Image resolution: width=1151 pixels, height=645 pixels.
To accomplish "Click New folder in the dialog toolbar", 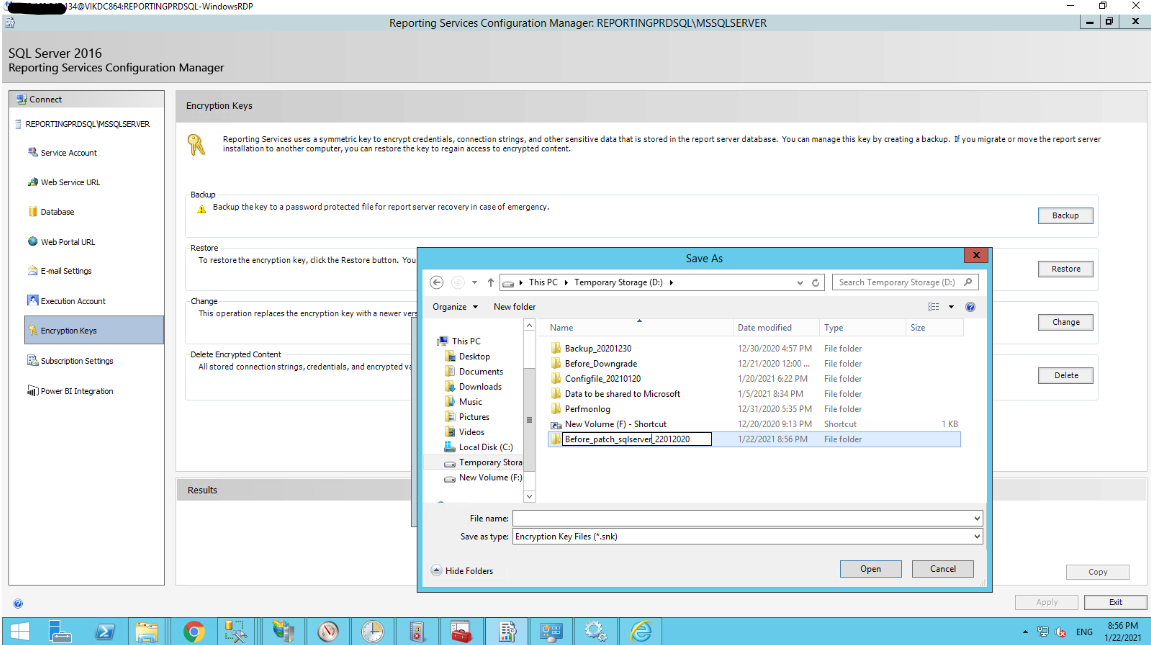I will point(515,307).
